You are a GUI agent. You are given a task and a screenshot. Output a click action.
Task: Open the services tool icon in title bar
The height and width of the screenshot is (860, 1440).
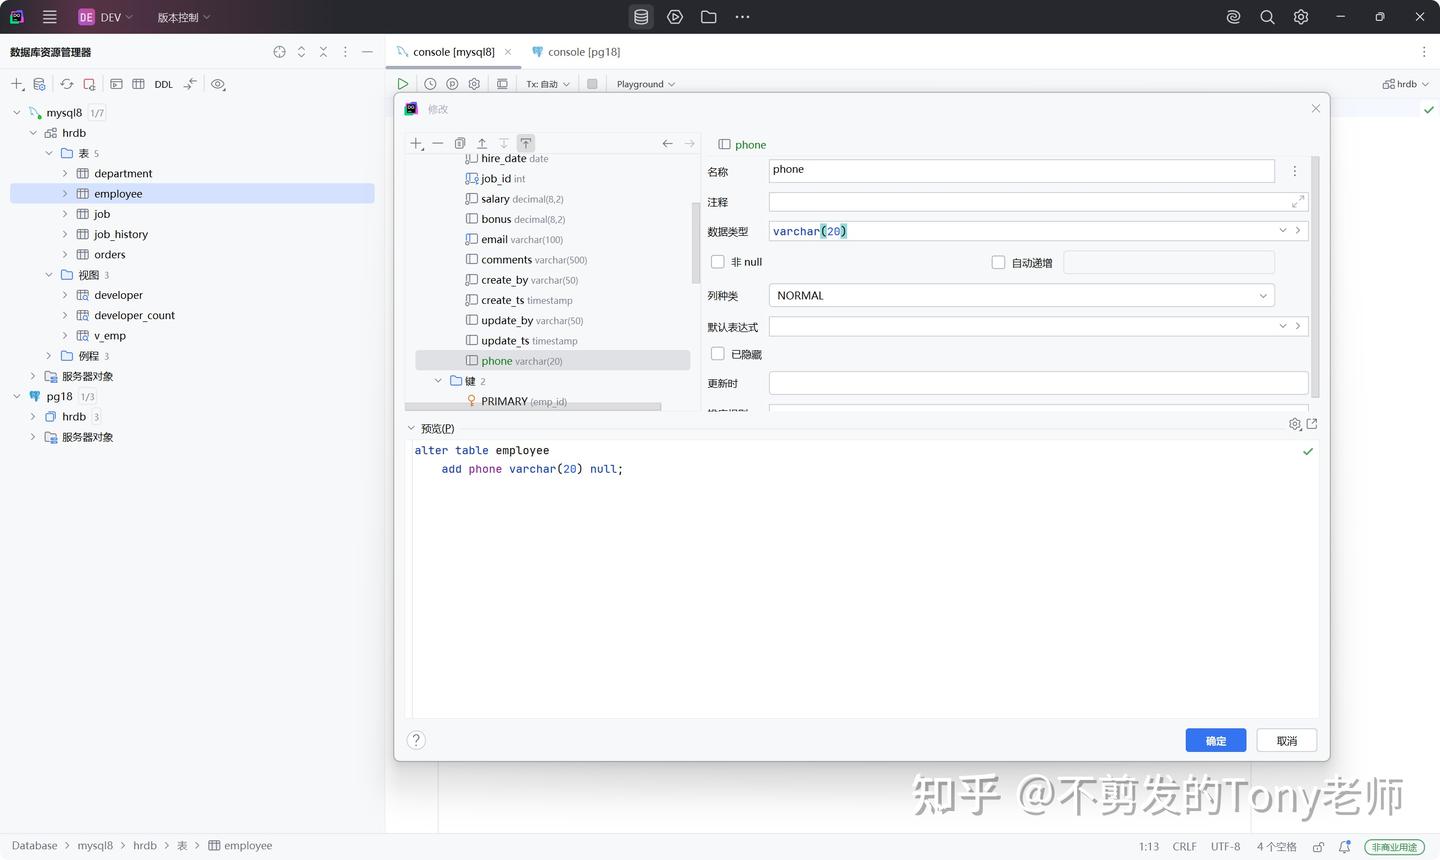pyautogui.click(x=675, y=17)
